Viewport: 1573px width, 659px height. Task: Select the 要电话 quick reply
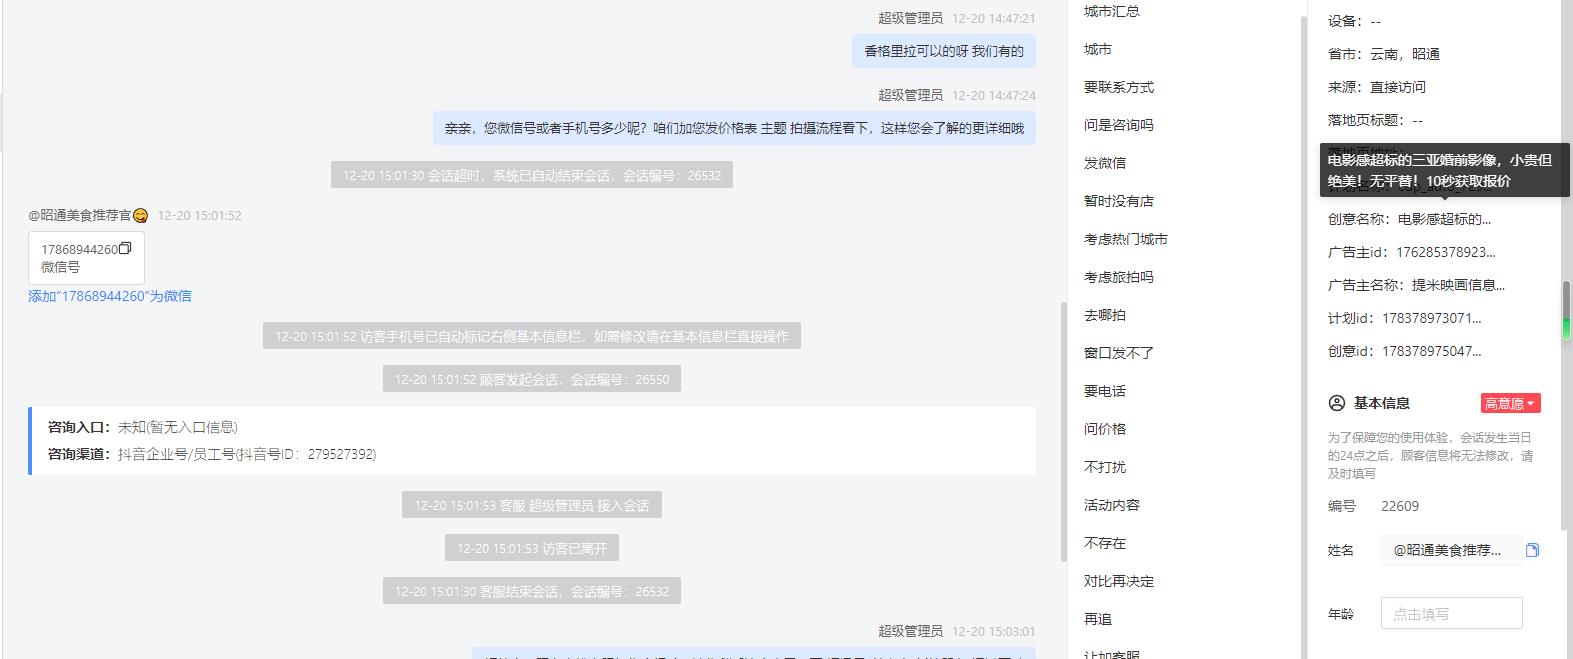(x=1105, y=391)
